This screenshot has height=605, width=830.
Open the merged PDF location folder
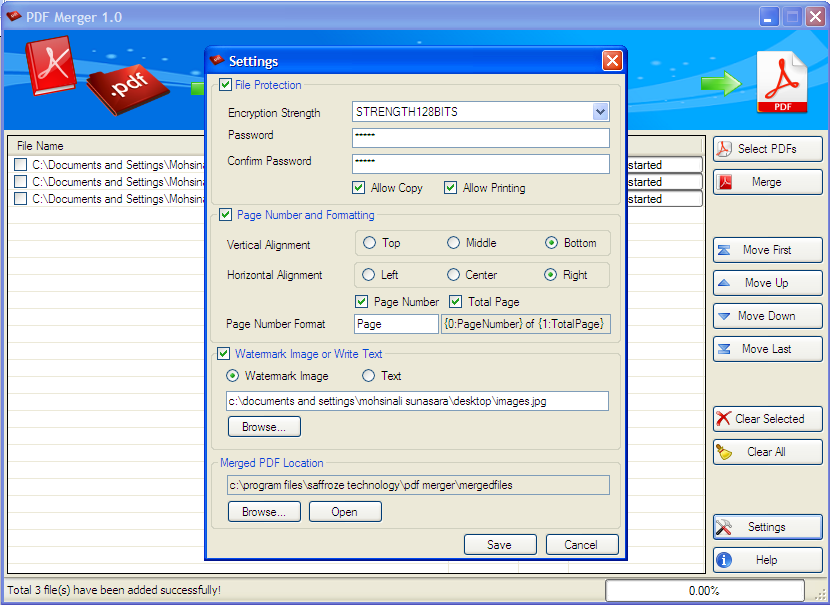tap(345, 512)
